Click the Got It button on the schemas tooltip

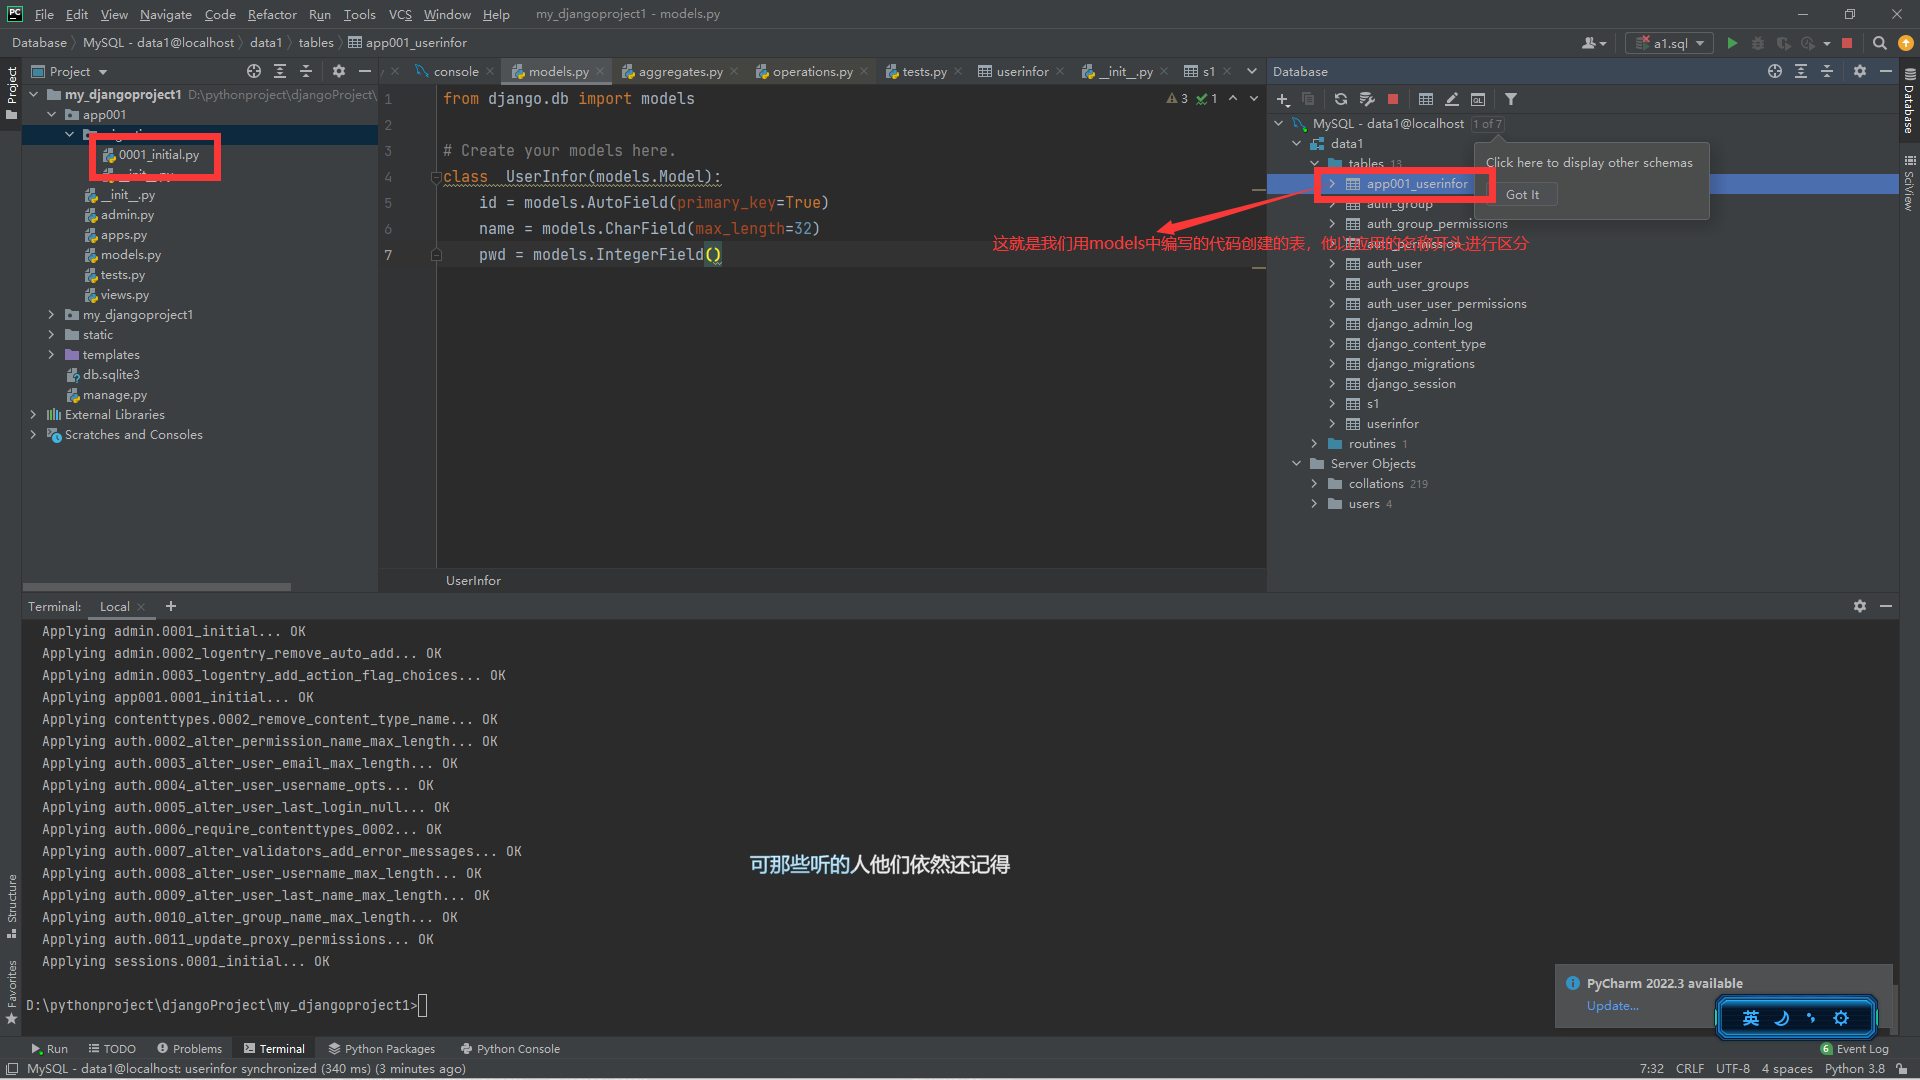tap(1522, 194)
